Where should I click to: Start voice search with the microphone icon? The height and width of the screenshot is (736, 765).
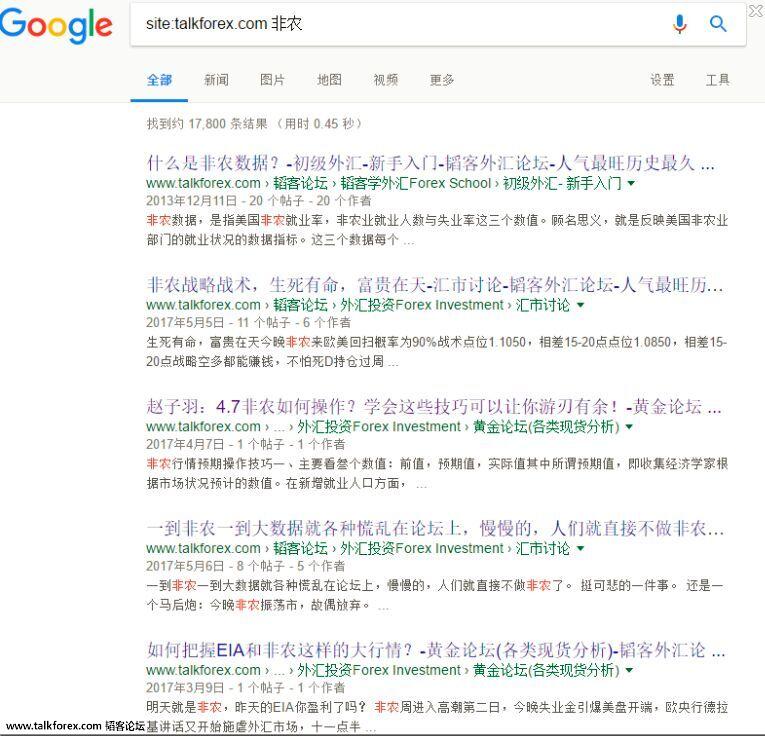680,23
